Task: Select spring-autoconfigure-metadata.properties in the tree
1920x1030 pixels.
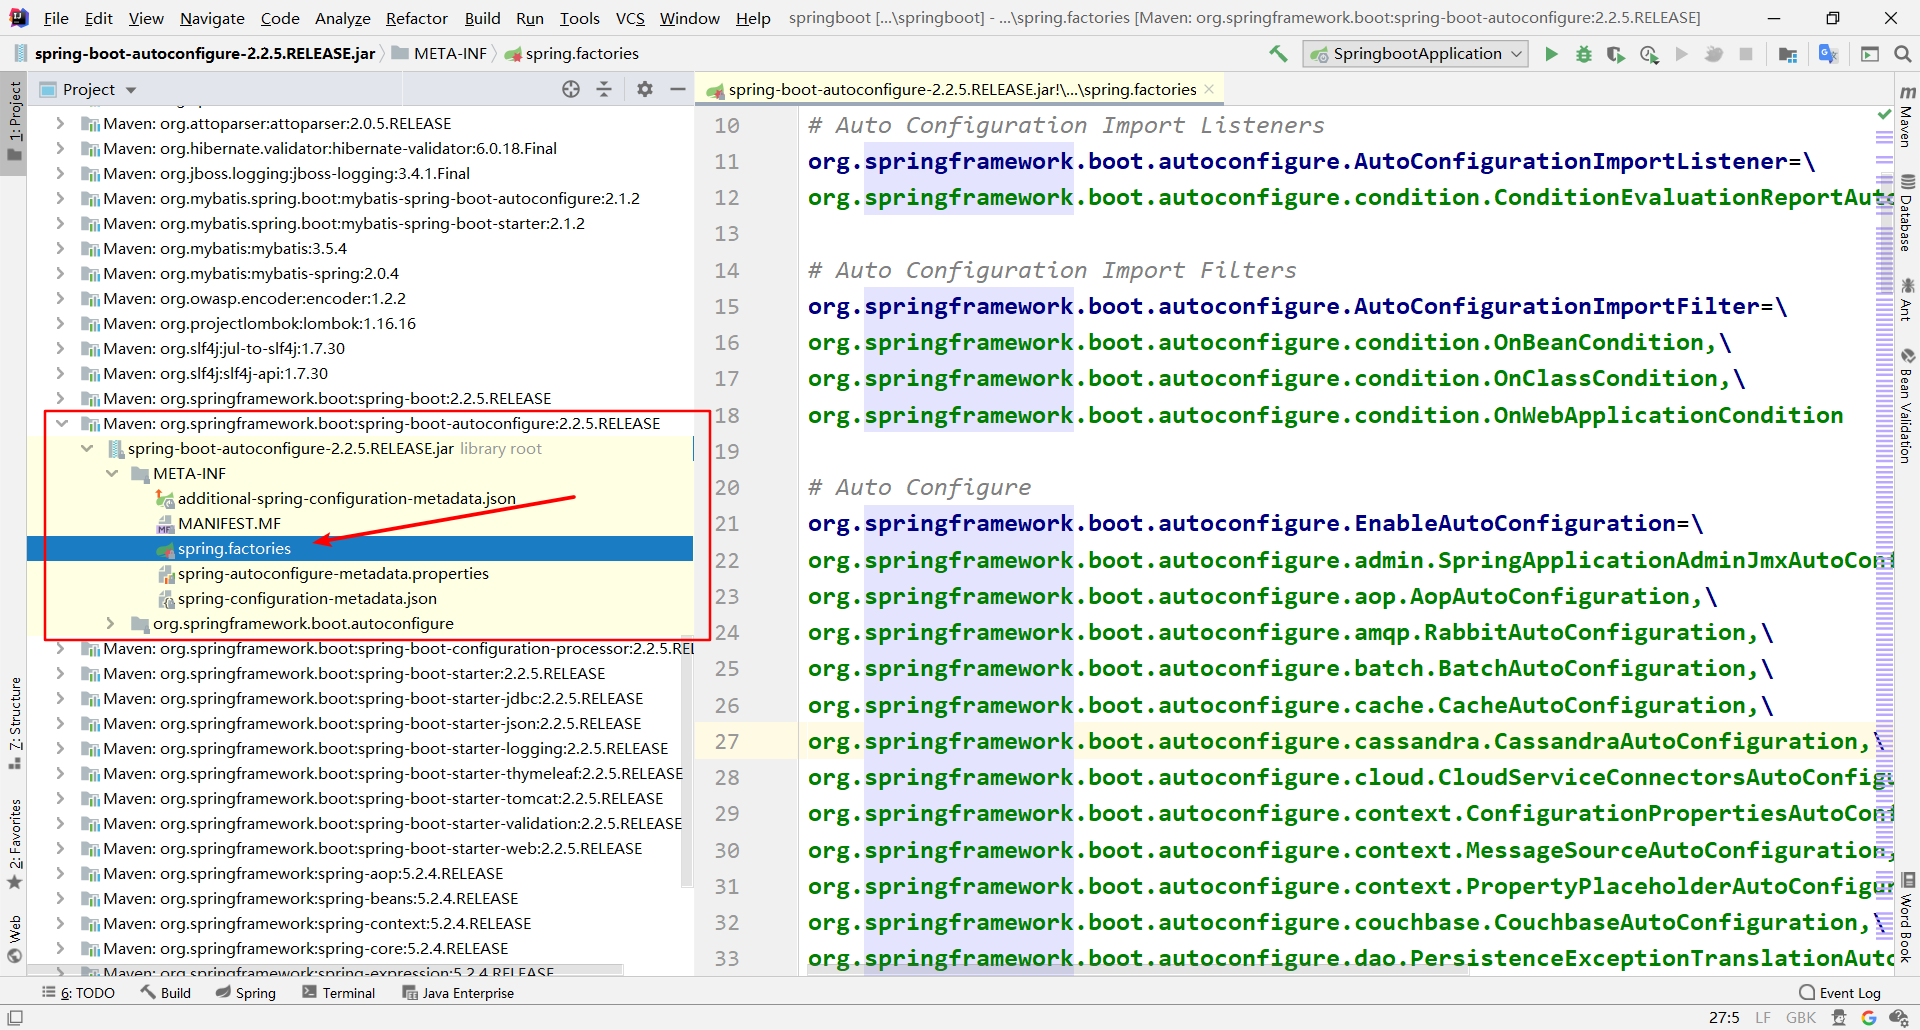Action: point(333,574)
